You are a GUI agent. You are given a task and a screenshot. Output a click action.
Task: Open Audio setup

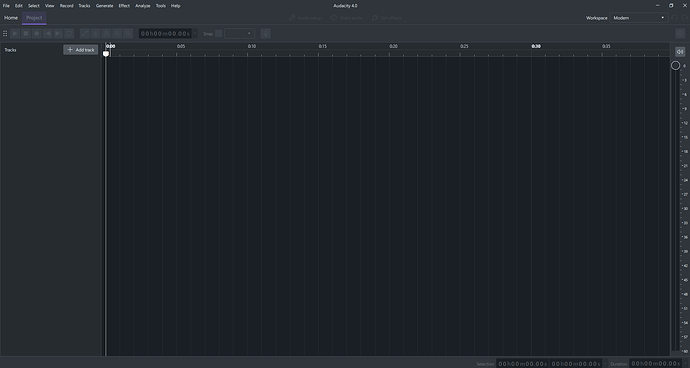click(x=305, y=18)
